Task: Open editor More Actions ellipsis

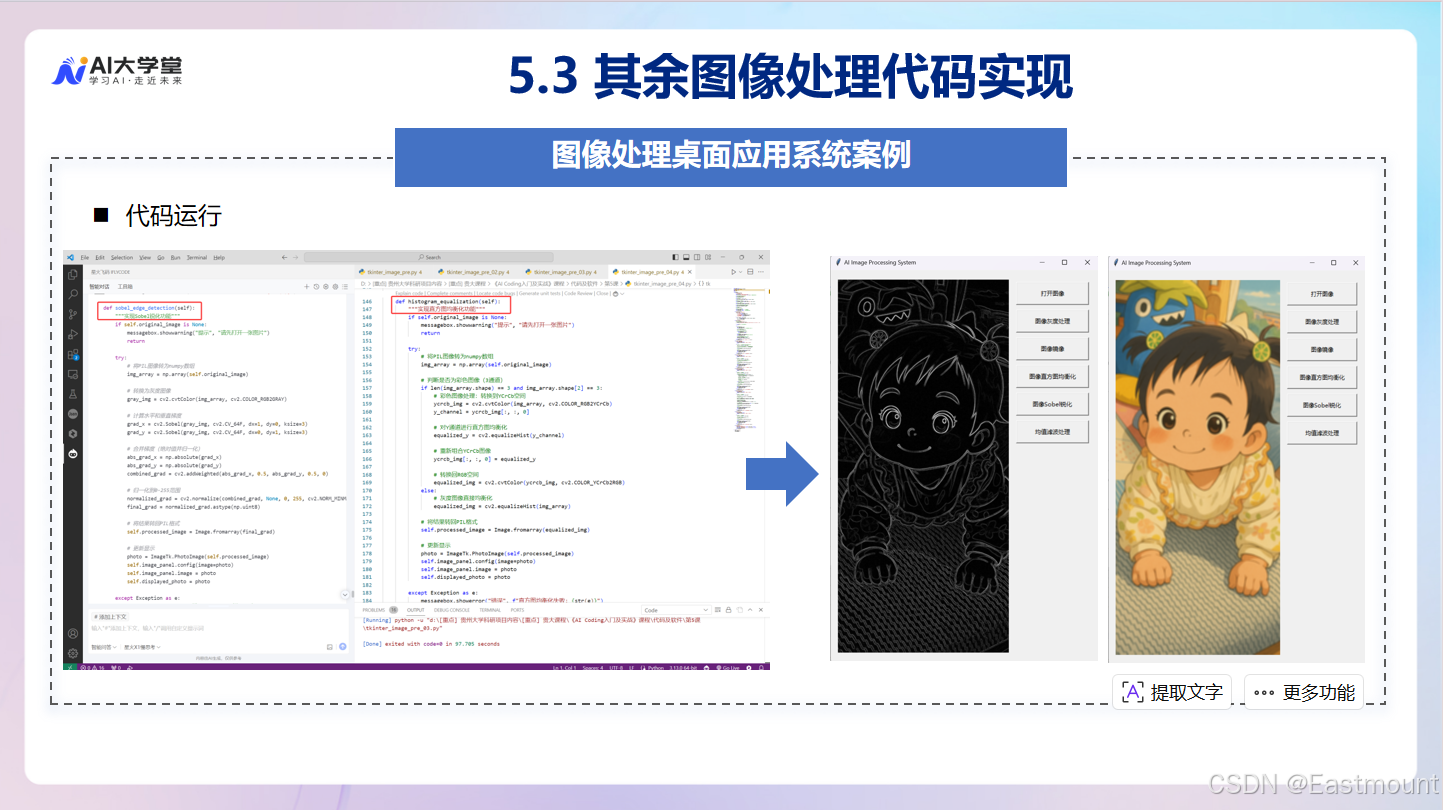Action: pyautogui.click(x=761, y=272)
